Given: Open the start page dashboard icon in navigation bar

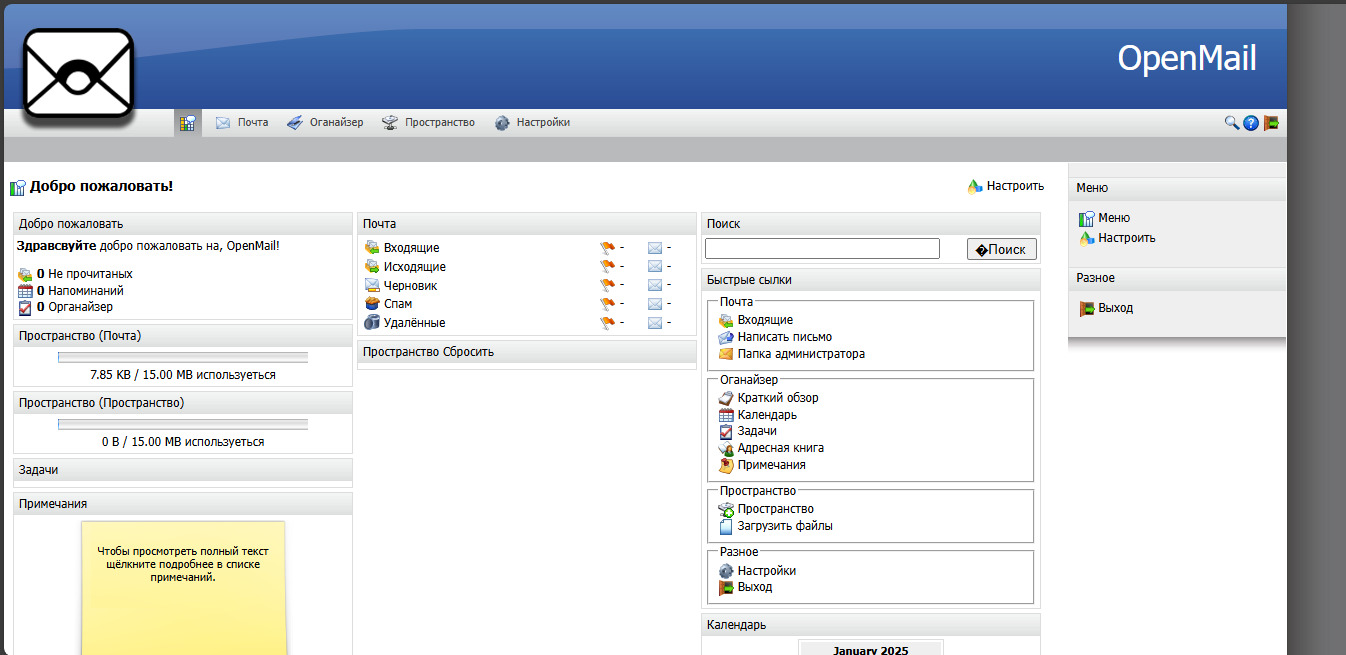Looking at the screenshot, I should (187, 123).
